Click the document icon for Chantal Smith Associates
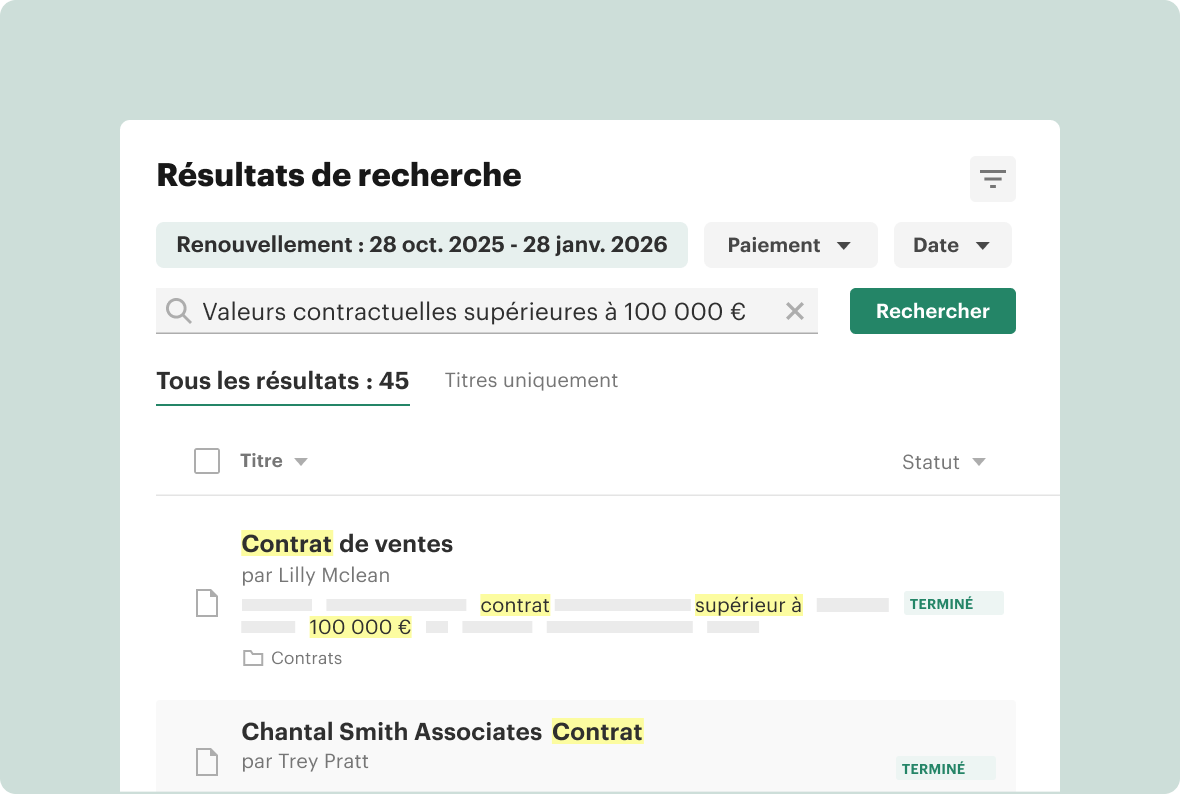Viewport: 1180px width, 794px height. tap(207, 762)
